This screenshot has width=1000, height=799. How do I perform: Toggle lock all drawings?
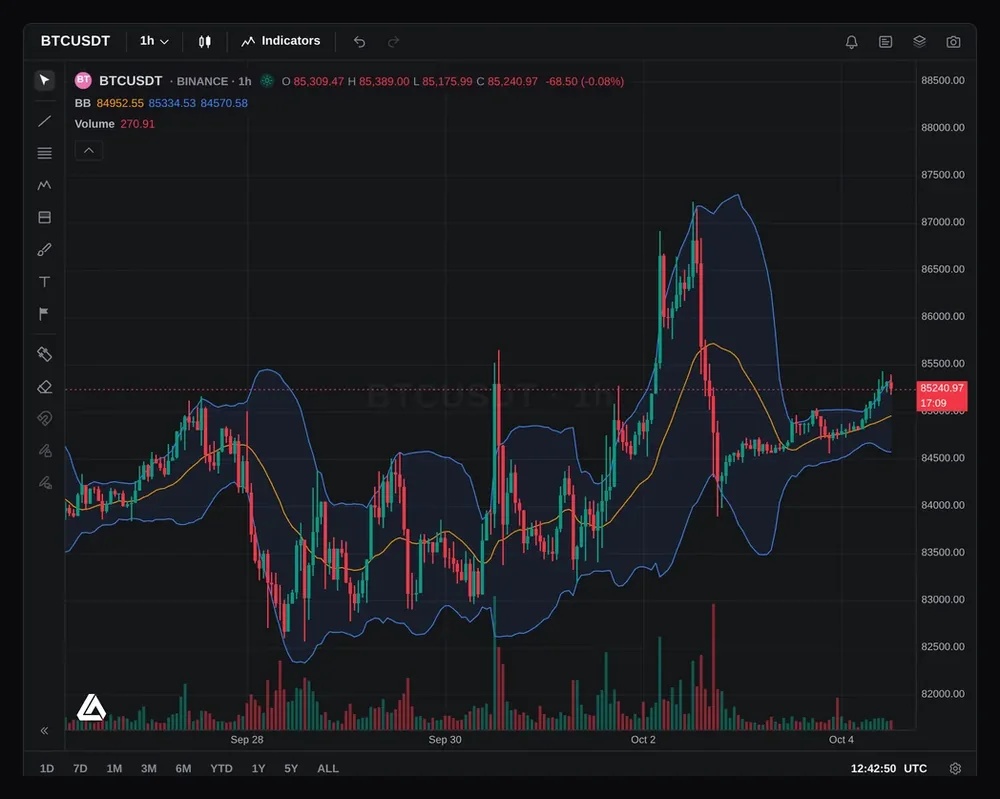[x=44, y=451]
